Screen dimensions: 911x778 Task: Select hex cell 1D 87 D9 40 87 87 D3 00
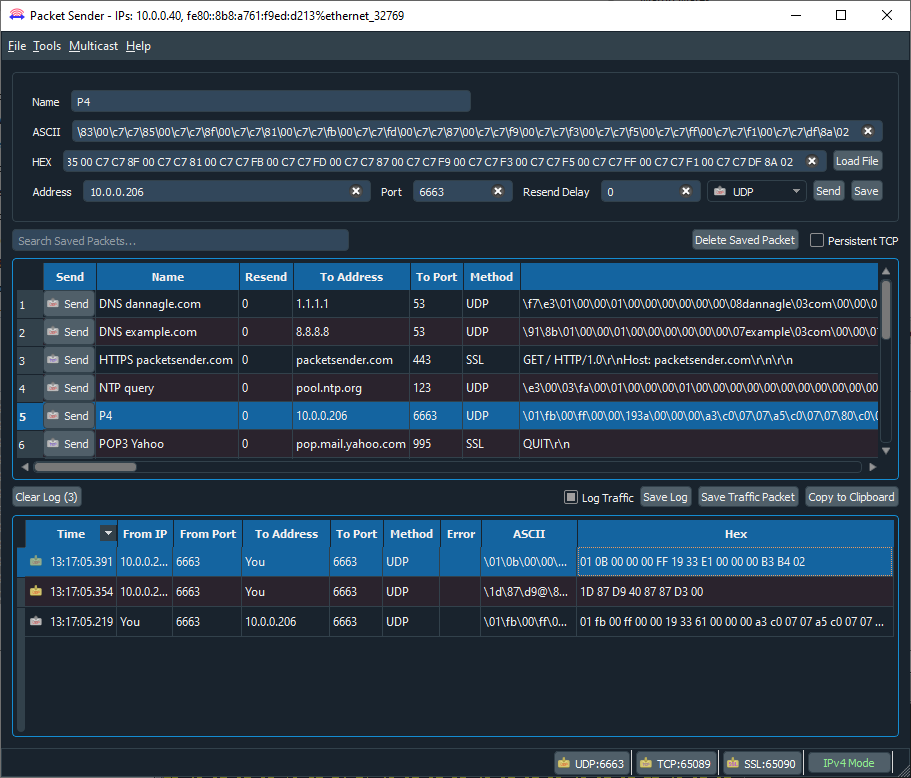(x=736, y=591)
